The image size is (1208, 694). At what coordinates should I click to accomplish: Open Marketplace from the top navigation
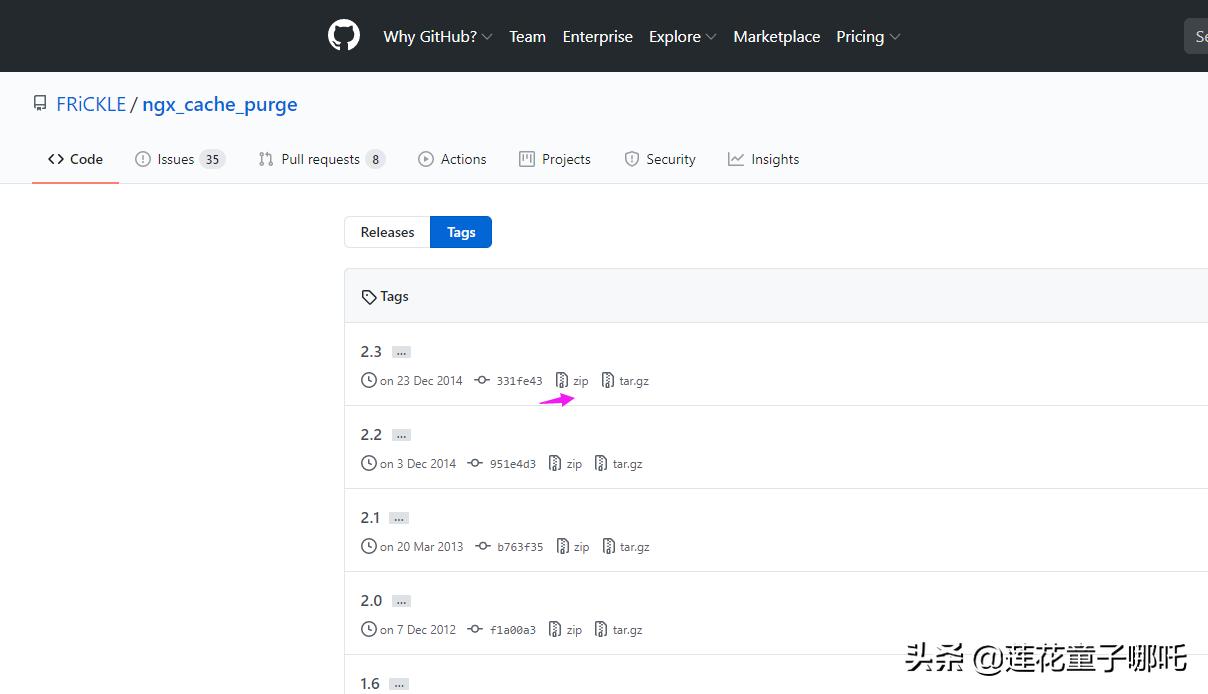tap(776, 36)
